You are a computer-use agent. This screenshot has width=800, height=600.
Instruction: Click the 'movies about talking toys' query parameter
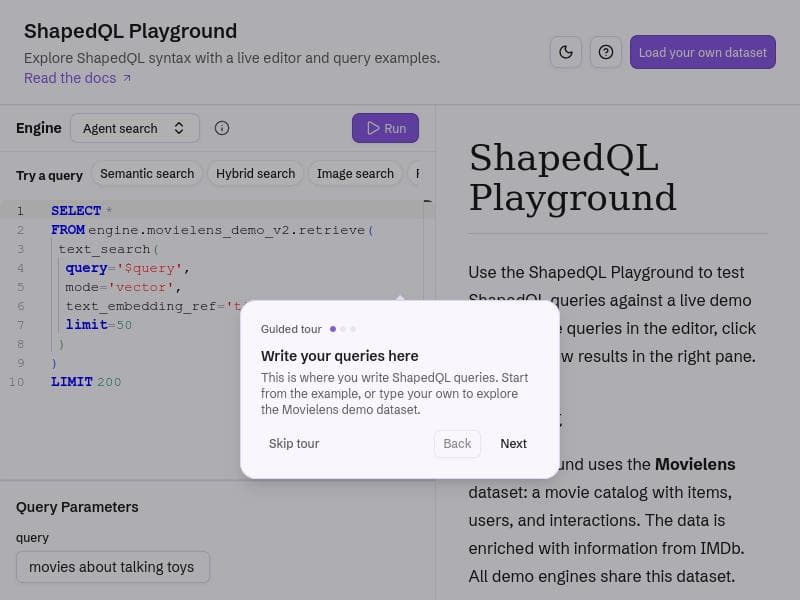(x=112, y=566)
